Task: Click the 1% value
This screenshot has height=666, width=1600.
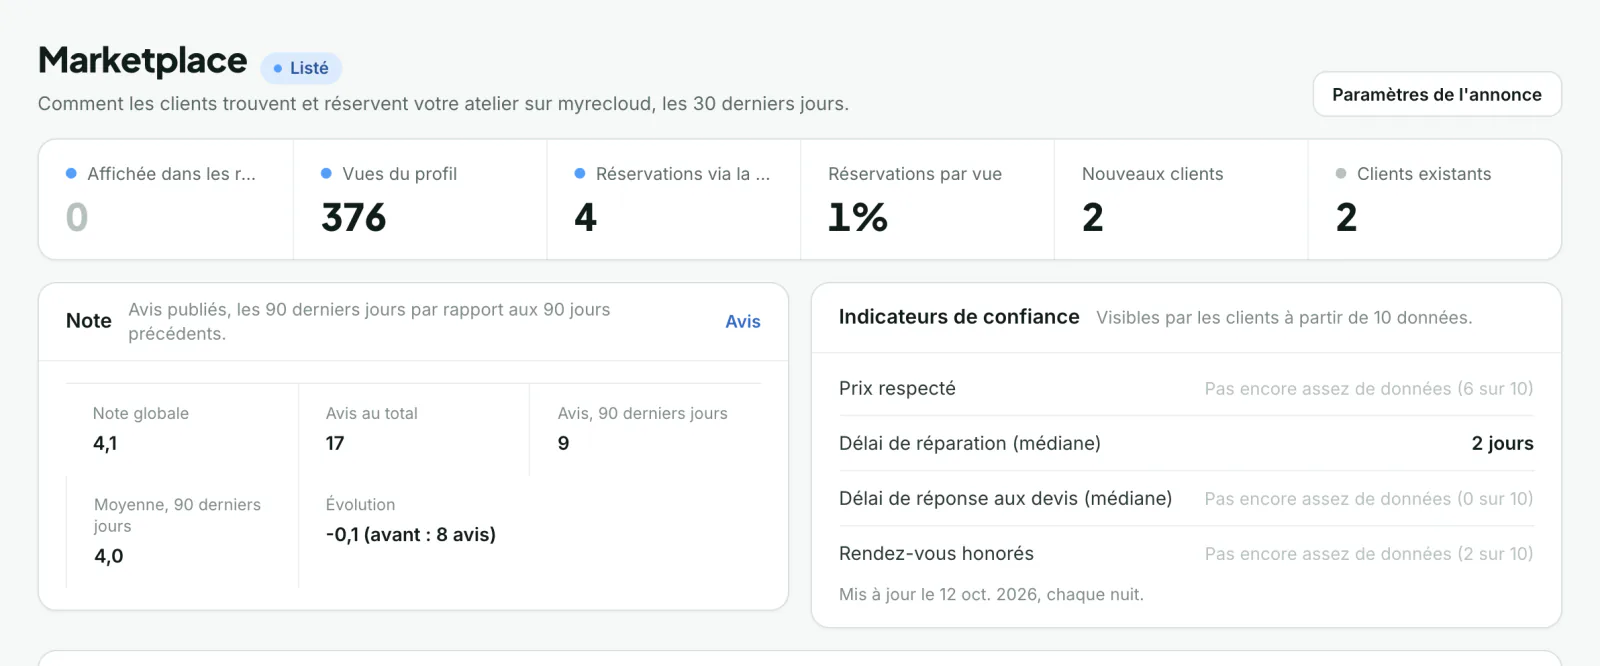Action: point(858,217)
